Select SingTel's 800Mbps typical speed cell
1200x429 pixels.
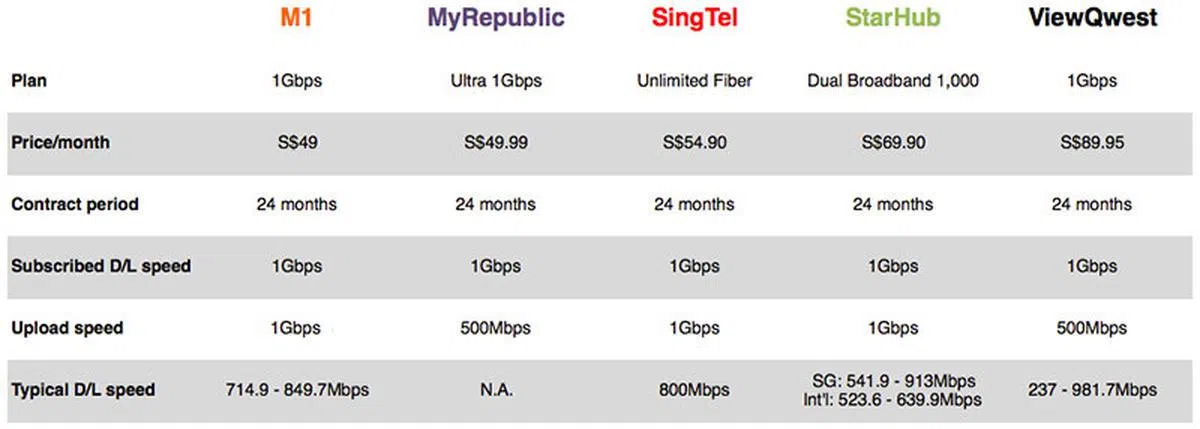click(x=694, y=389)
